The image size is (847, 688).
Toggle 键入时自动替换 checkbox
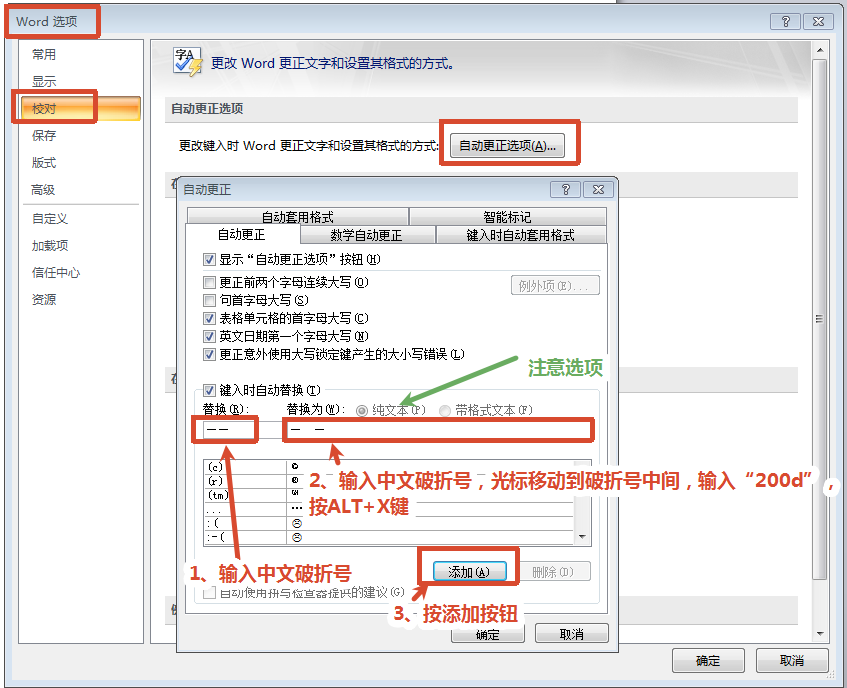click(x=210, y=390)
